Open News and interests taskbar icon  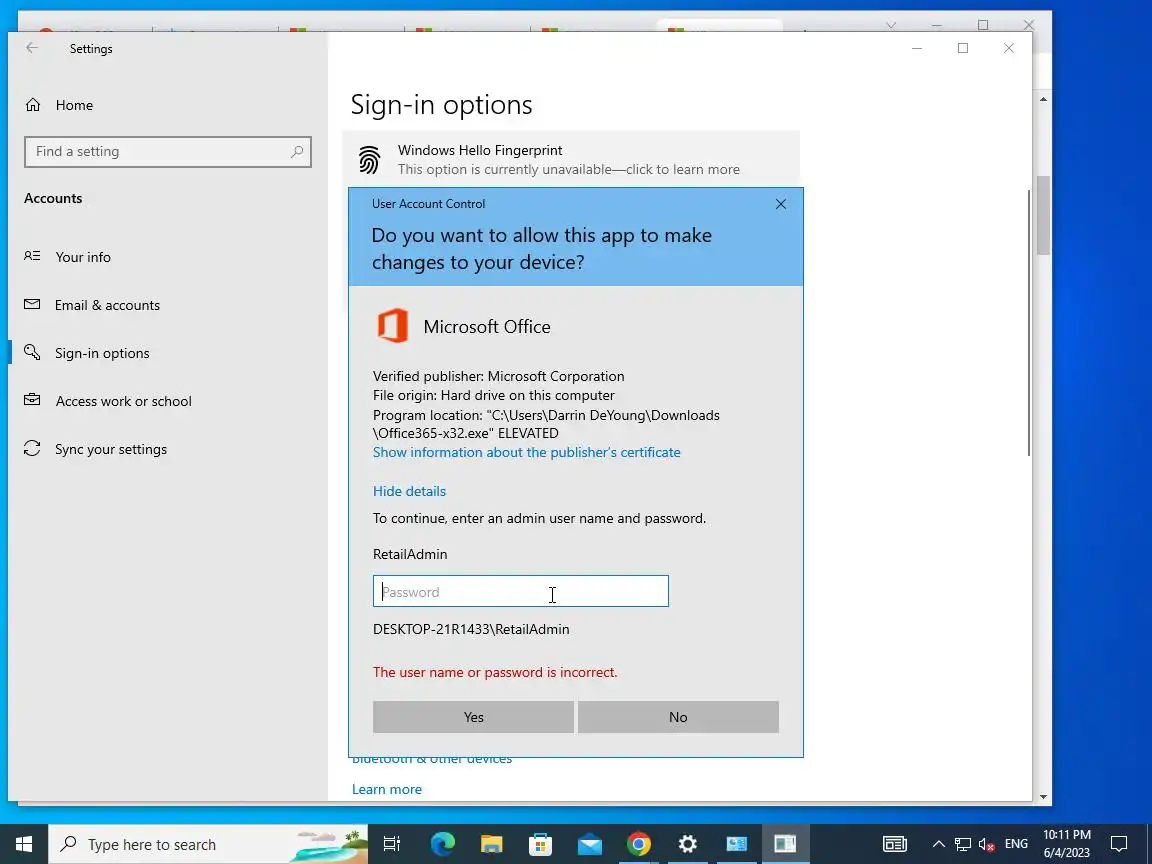pyautogui.click(x=895, y=844)
